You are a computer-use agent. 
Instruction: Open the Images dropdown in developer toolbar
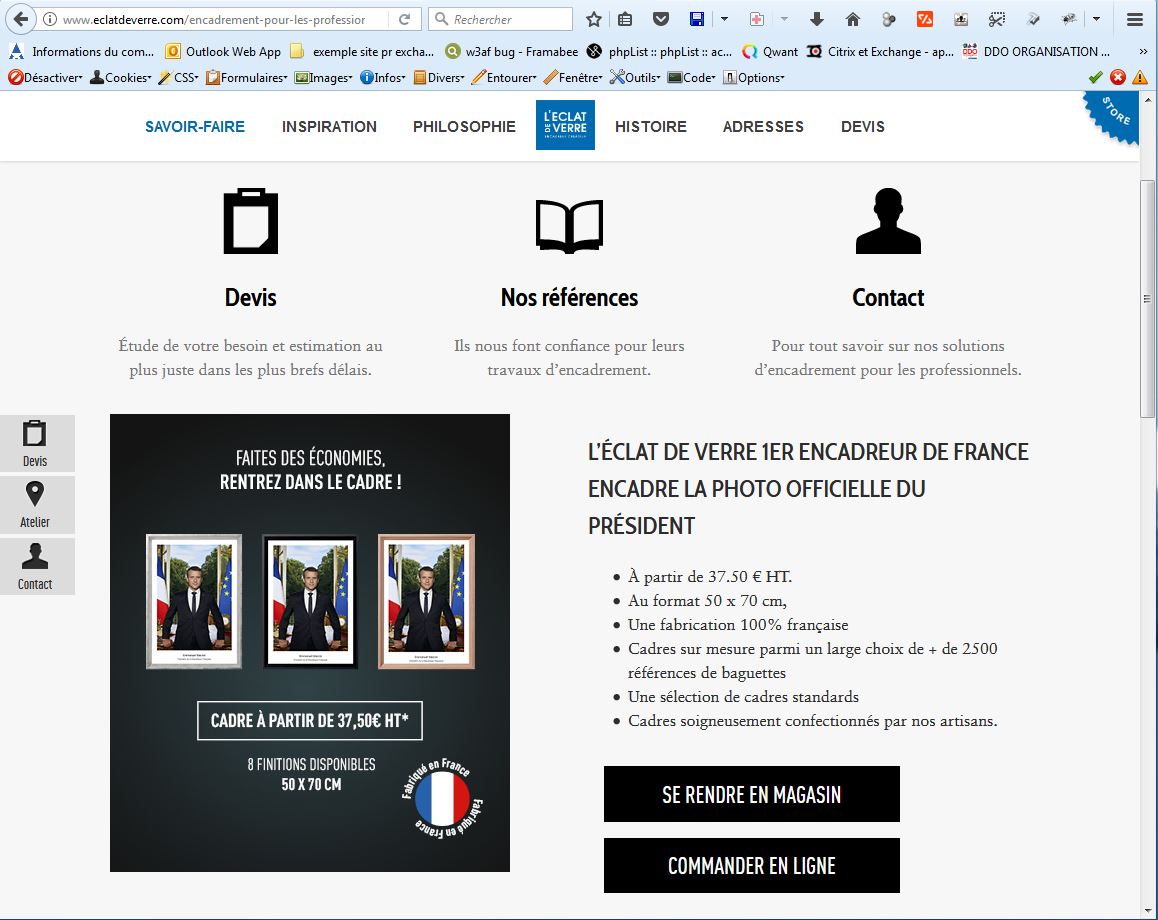pos(324,78)
